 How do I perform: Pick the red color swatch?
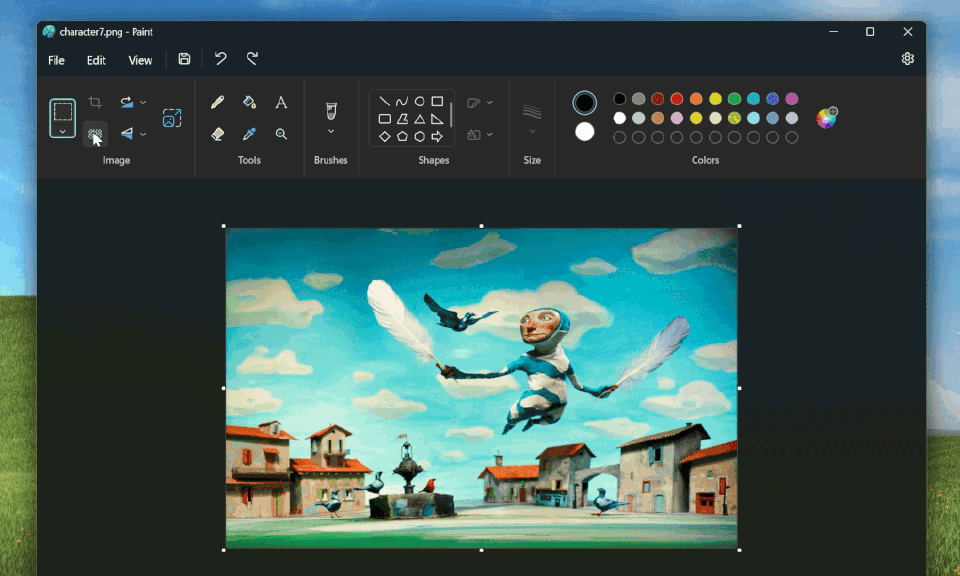tap(677, 99)
